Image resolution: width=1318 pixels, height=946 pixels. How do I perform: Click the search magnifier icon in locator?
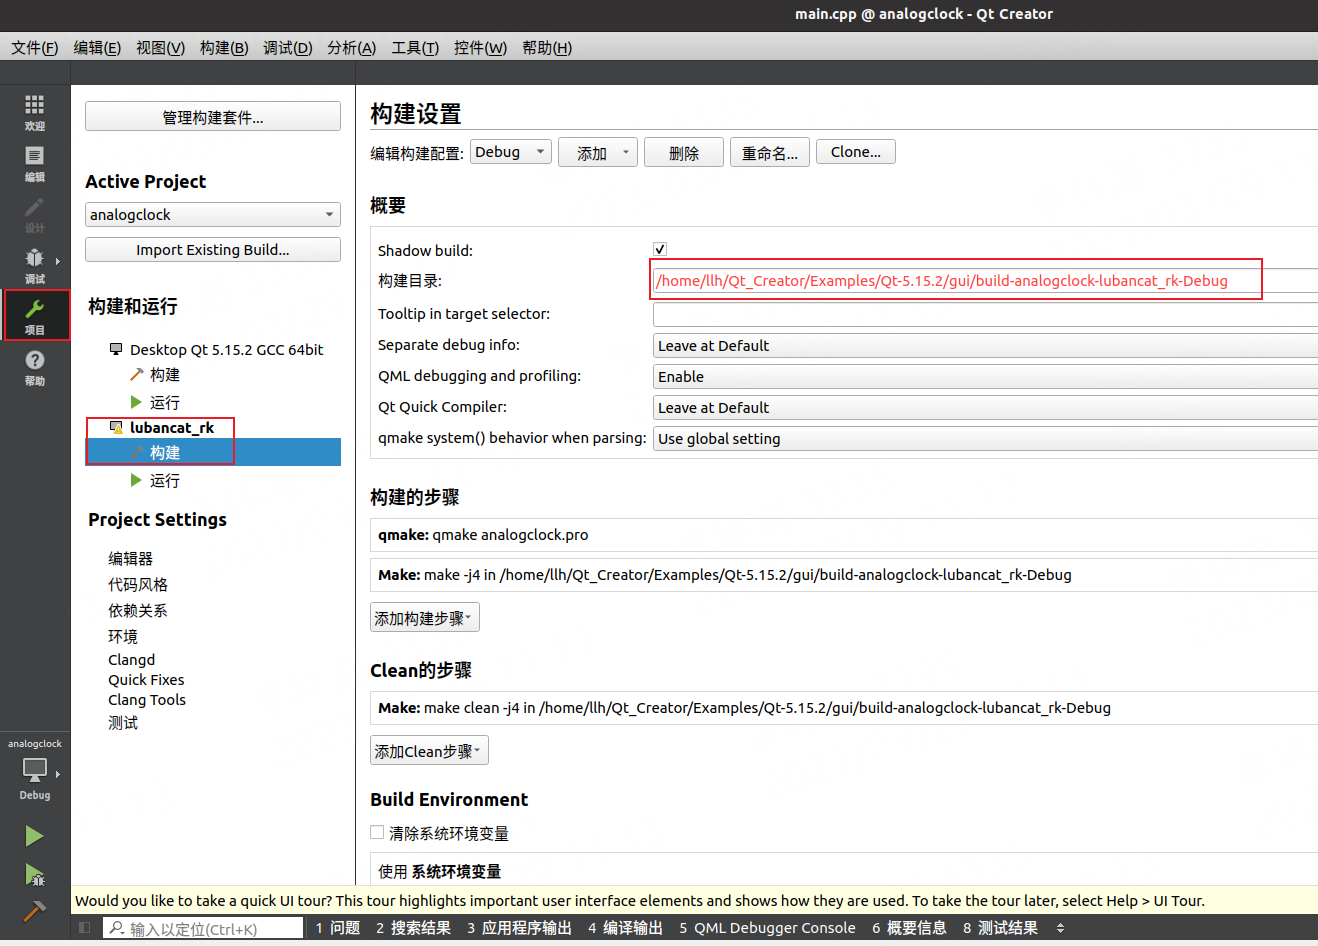coord(117,928)
